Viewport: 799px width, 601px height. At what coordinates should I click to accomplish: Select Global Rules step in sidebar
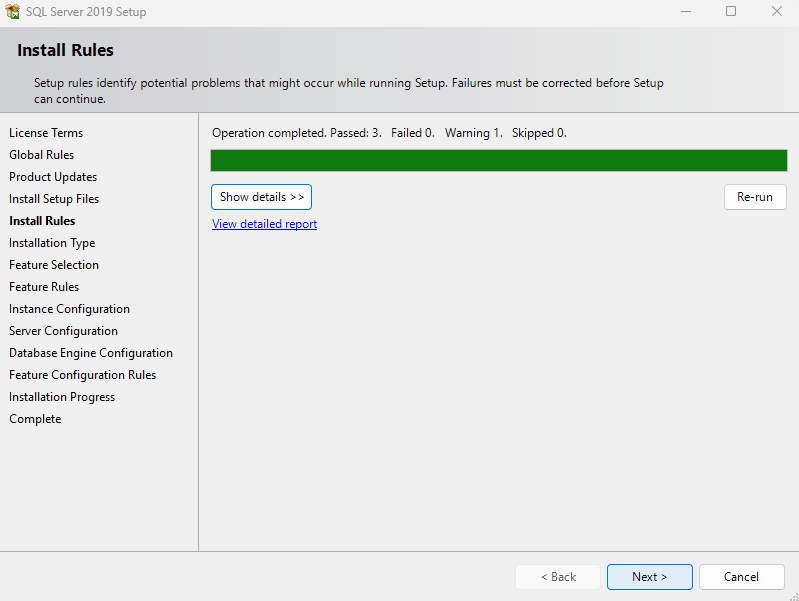click(41, 155)
